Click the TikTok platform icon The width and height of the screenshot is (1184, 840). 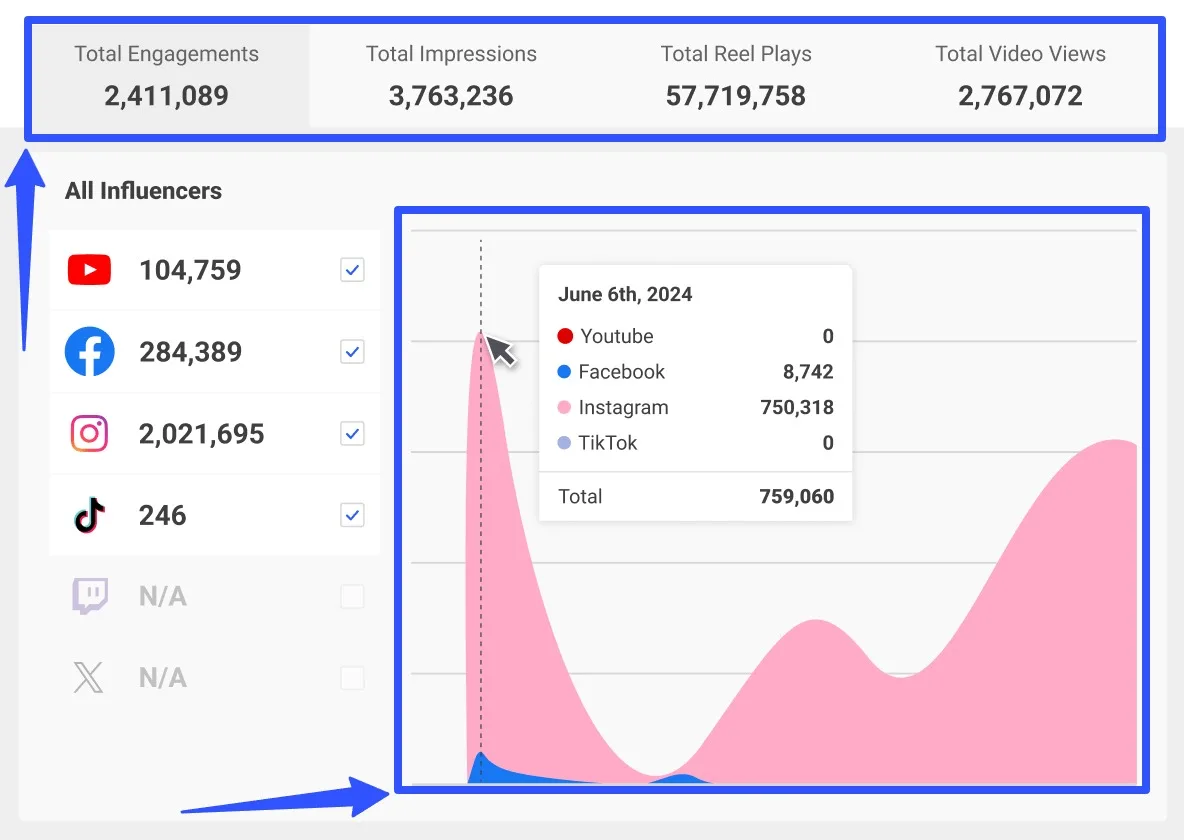90,514
